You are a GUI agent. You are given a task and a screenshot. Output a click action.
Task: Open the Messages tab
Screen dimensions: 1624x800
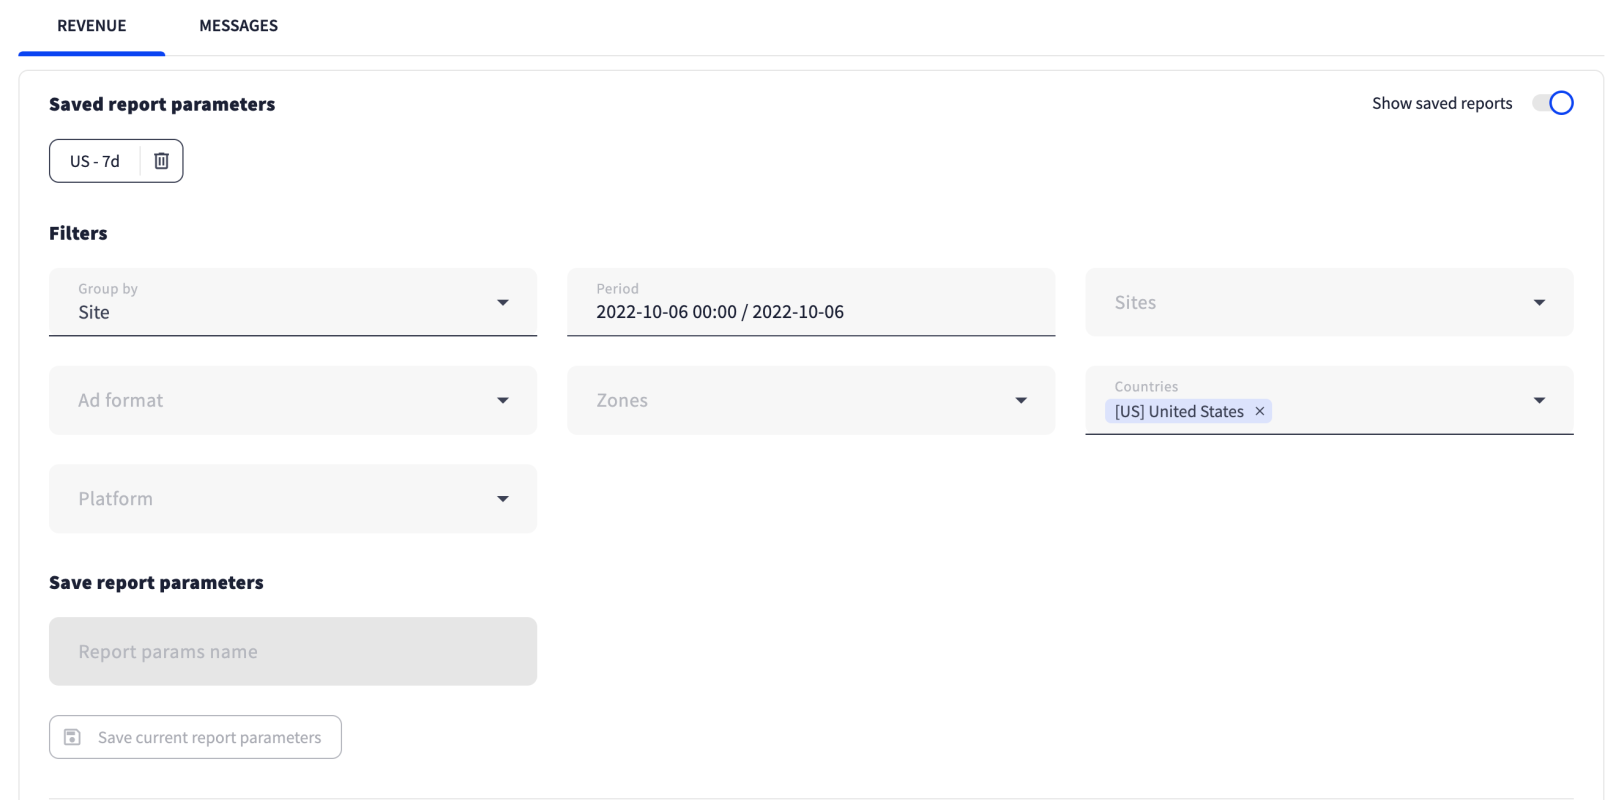point(238,26)
